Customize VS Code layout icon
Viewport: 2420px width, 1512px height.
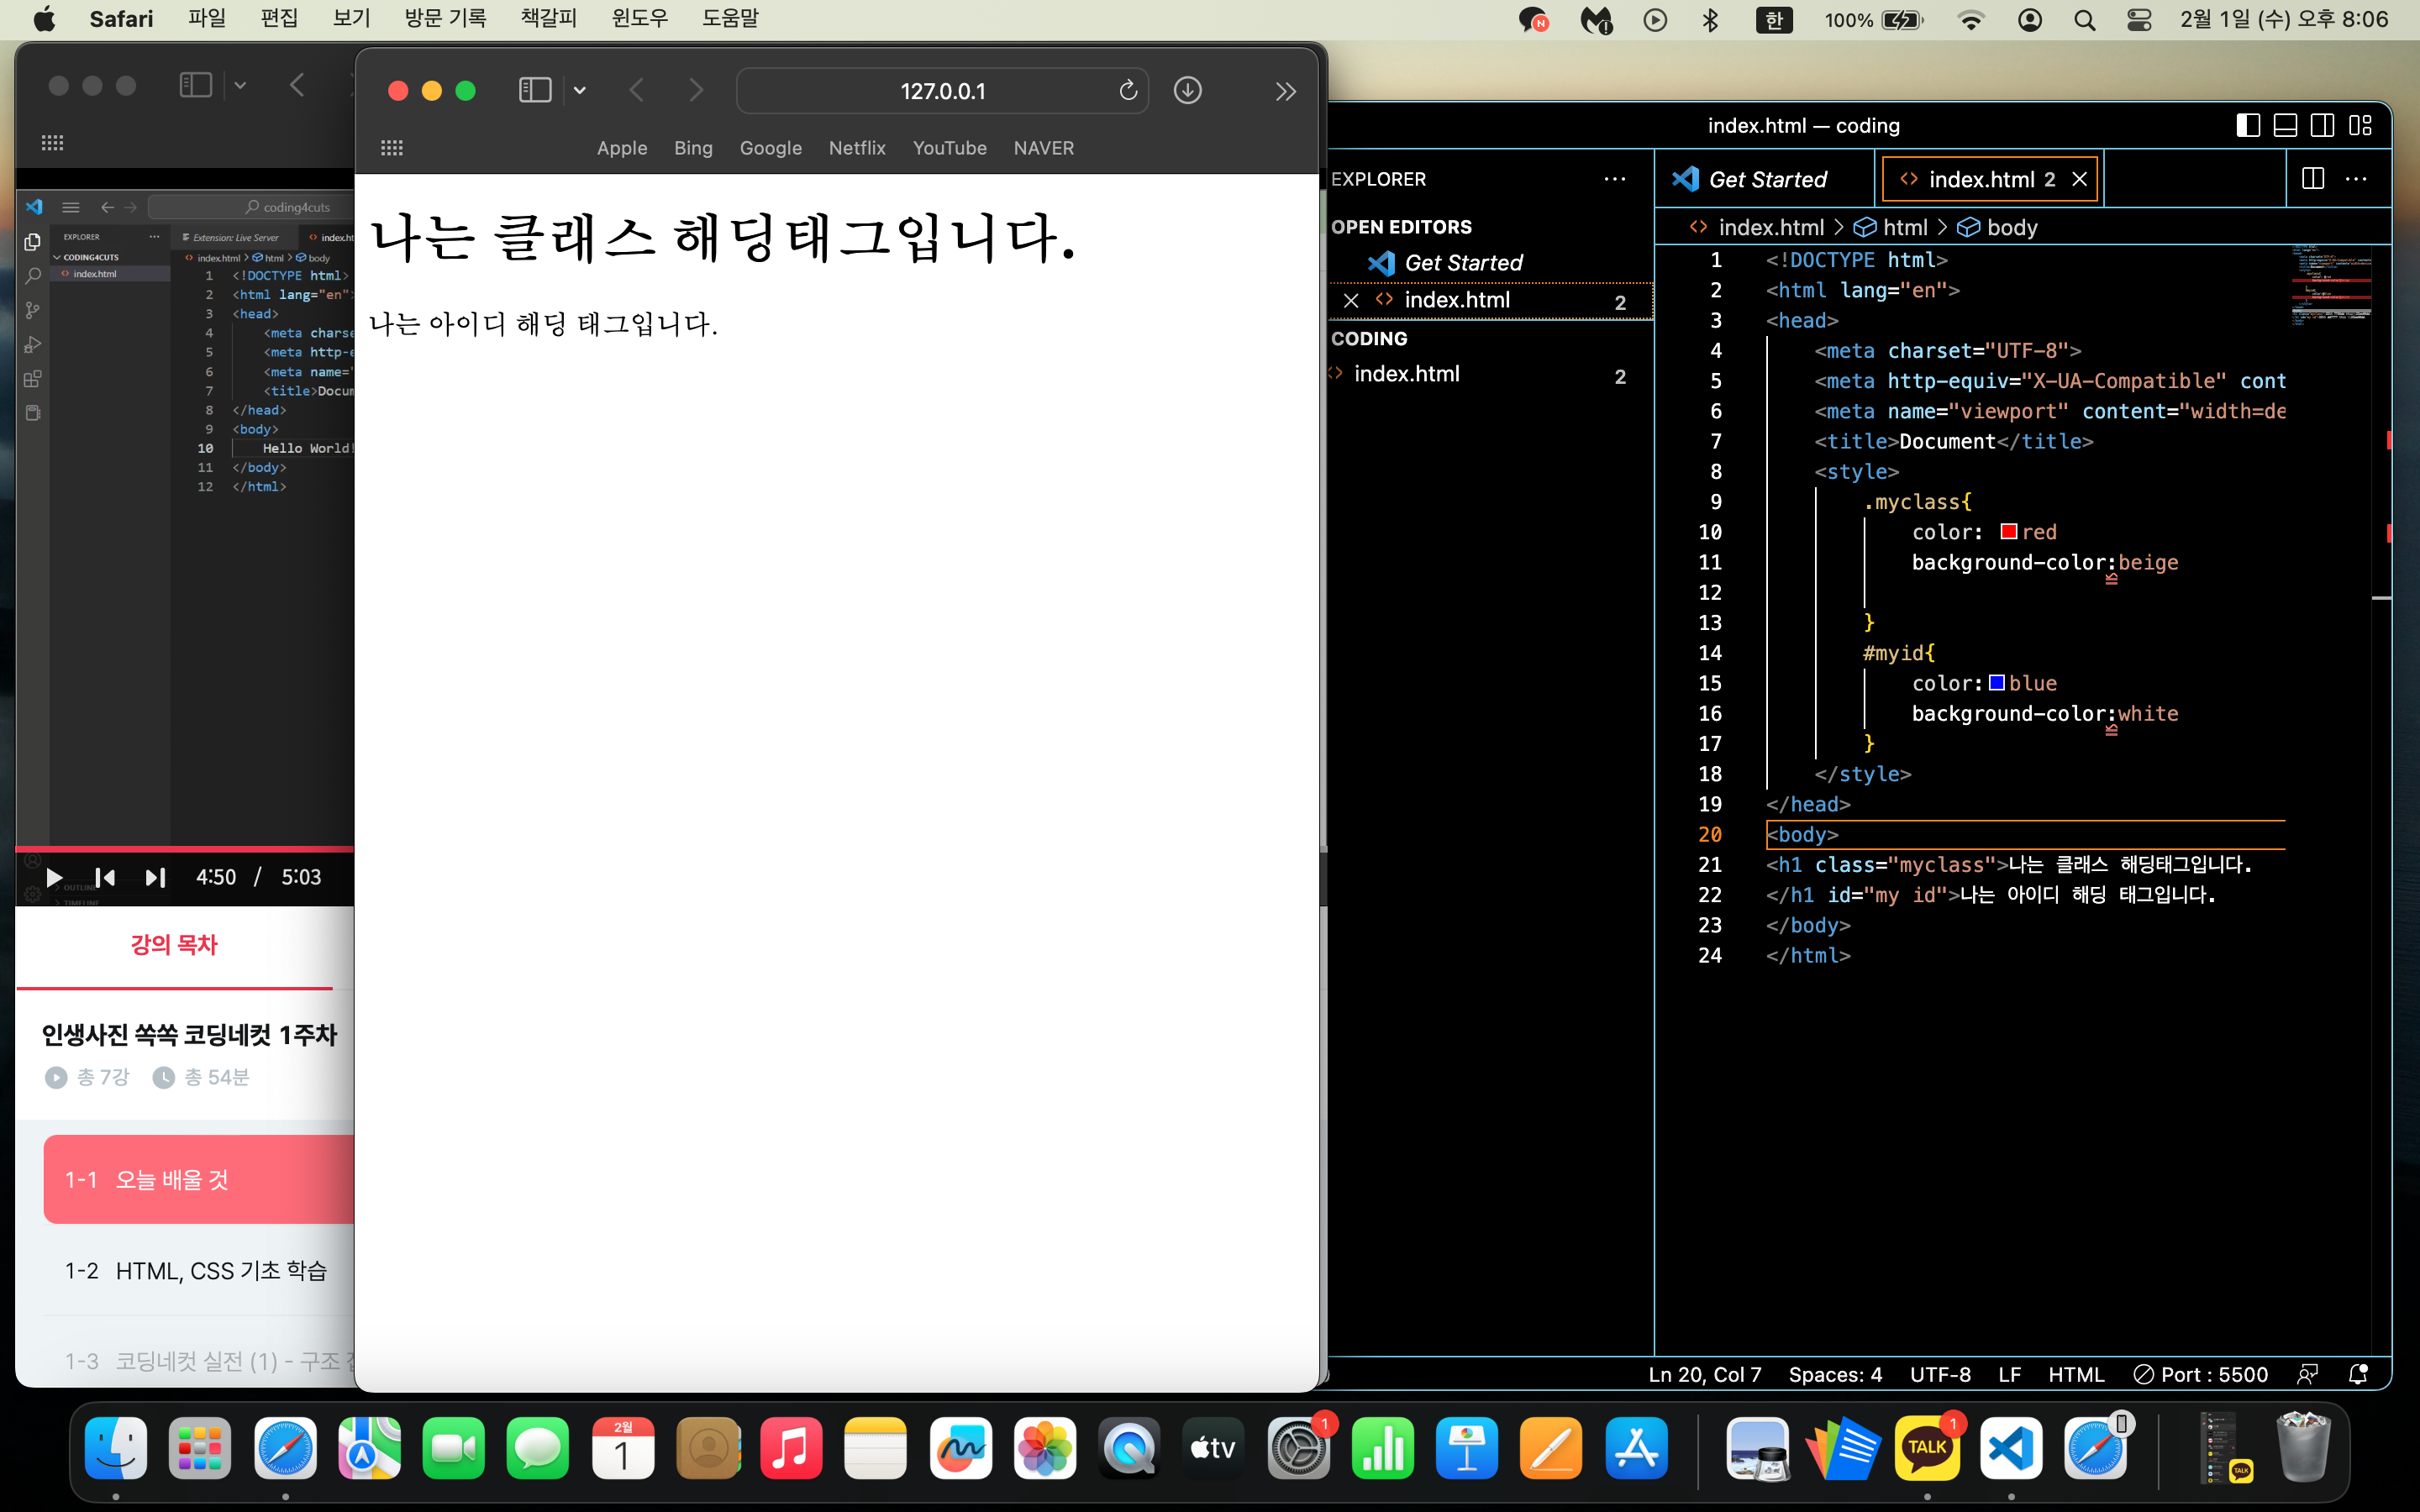2361,125
